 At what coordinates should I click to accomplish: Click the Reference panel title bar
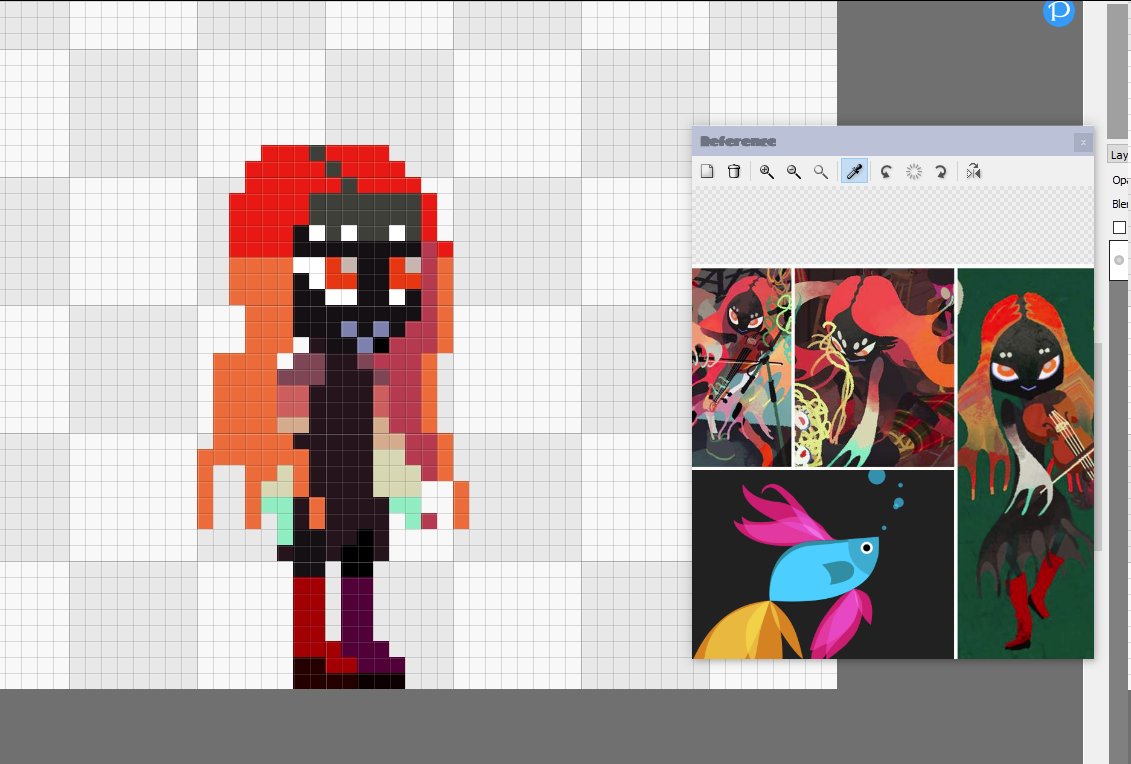(x=893, y=141)
